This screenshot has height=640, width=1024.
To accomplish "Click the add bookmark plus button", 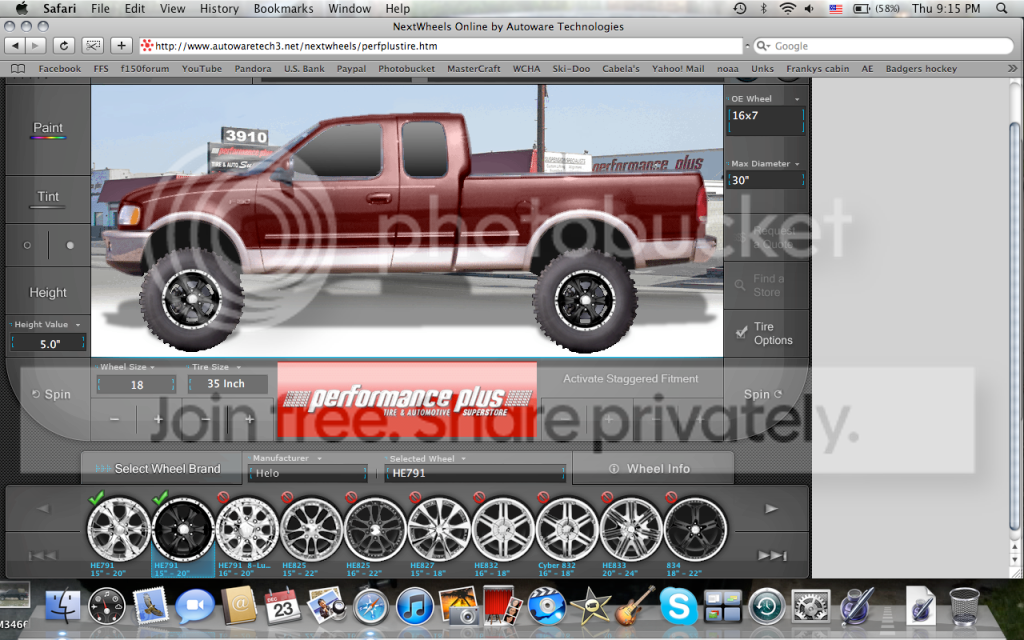I will 121,46.
